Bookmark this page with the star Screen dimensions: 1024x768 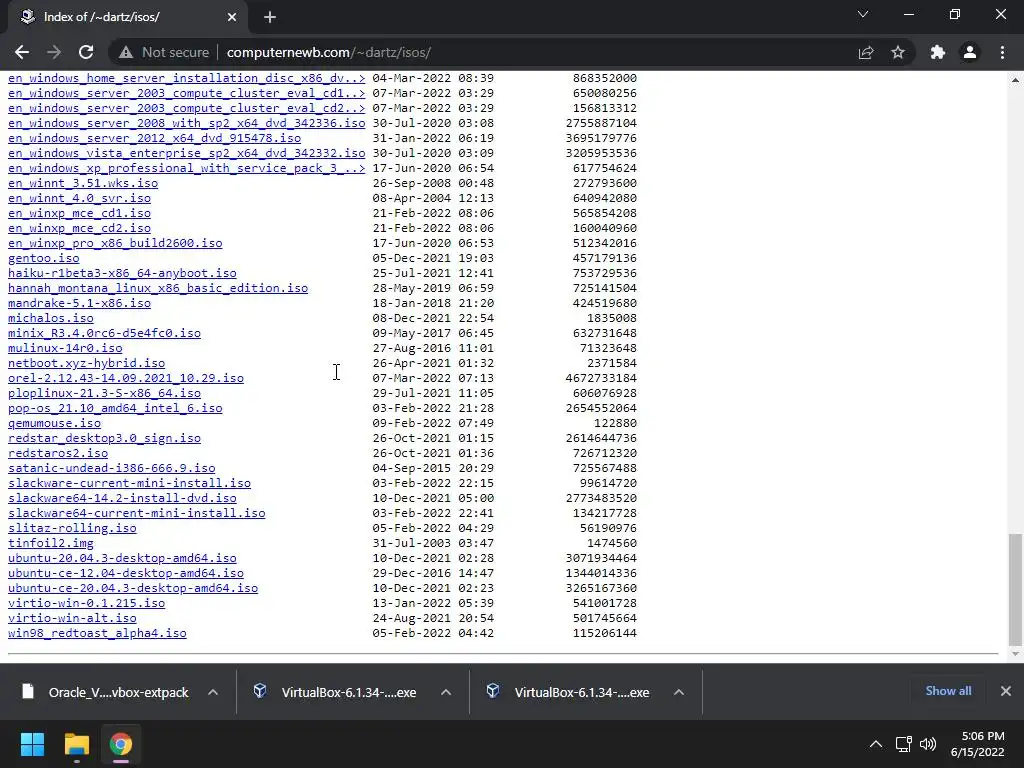coord(898,52)
